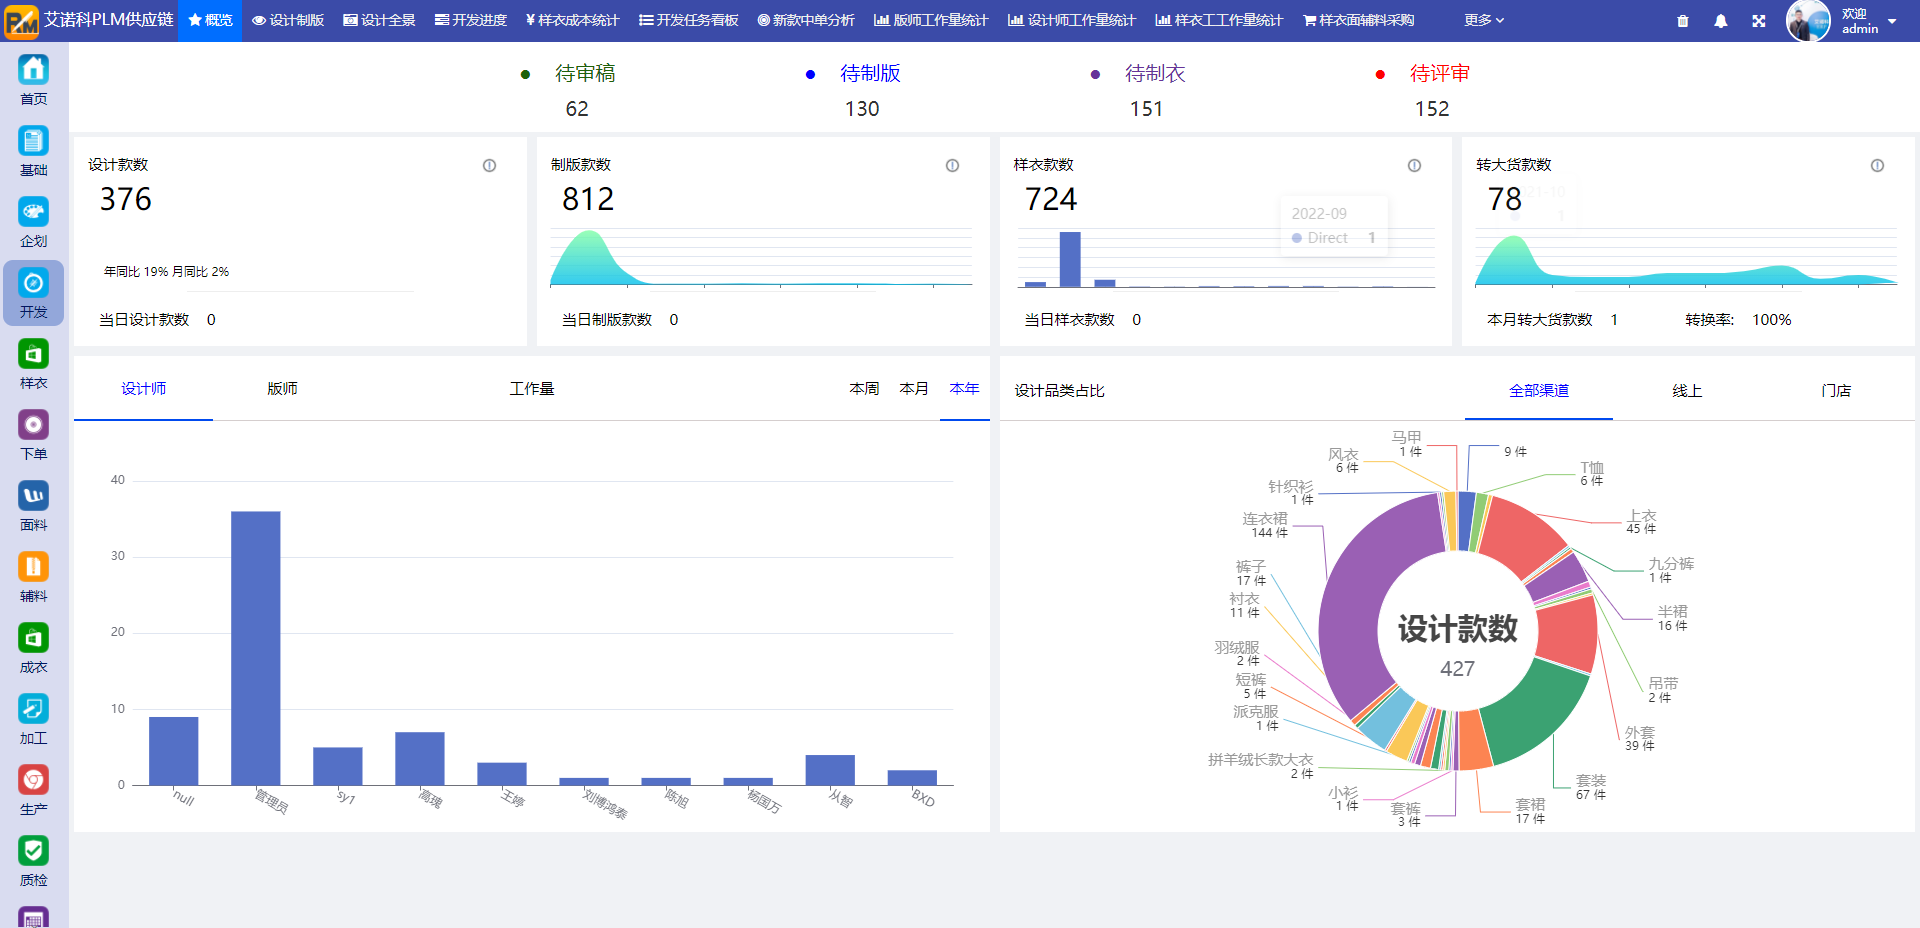Image resolution: width=1920 pixels, height=928 pixels.
Task: Toggle the 待评审 legend item
Action: click(1438, 74)
